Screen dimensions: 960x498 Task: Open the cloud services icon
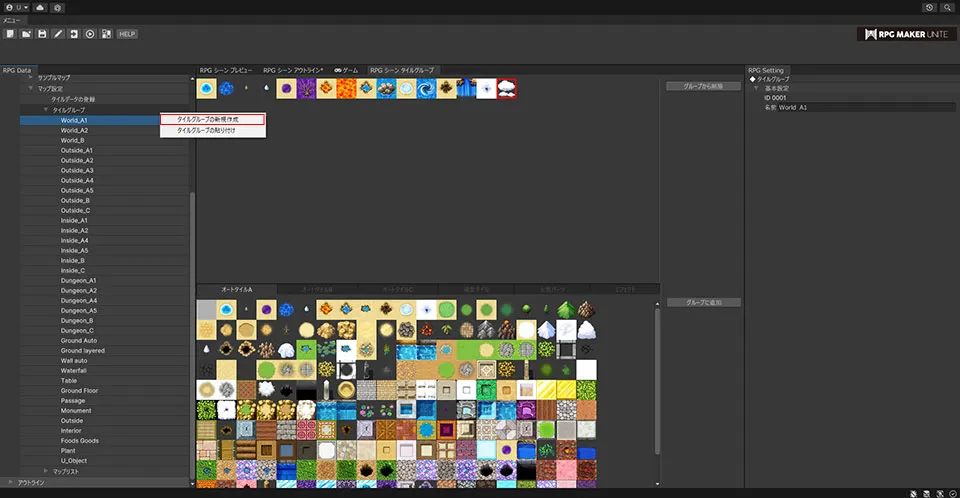coord(39,7)
